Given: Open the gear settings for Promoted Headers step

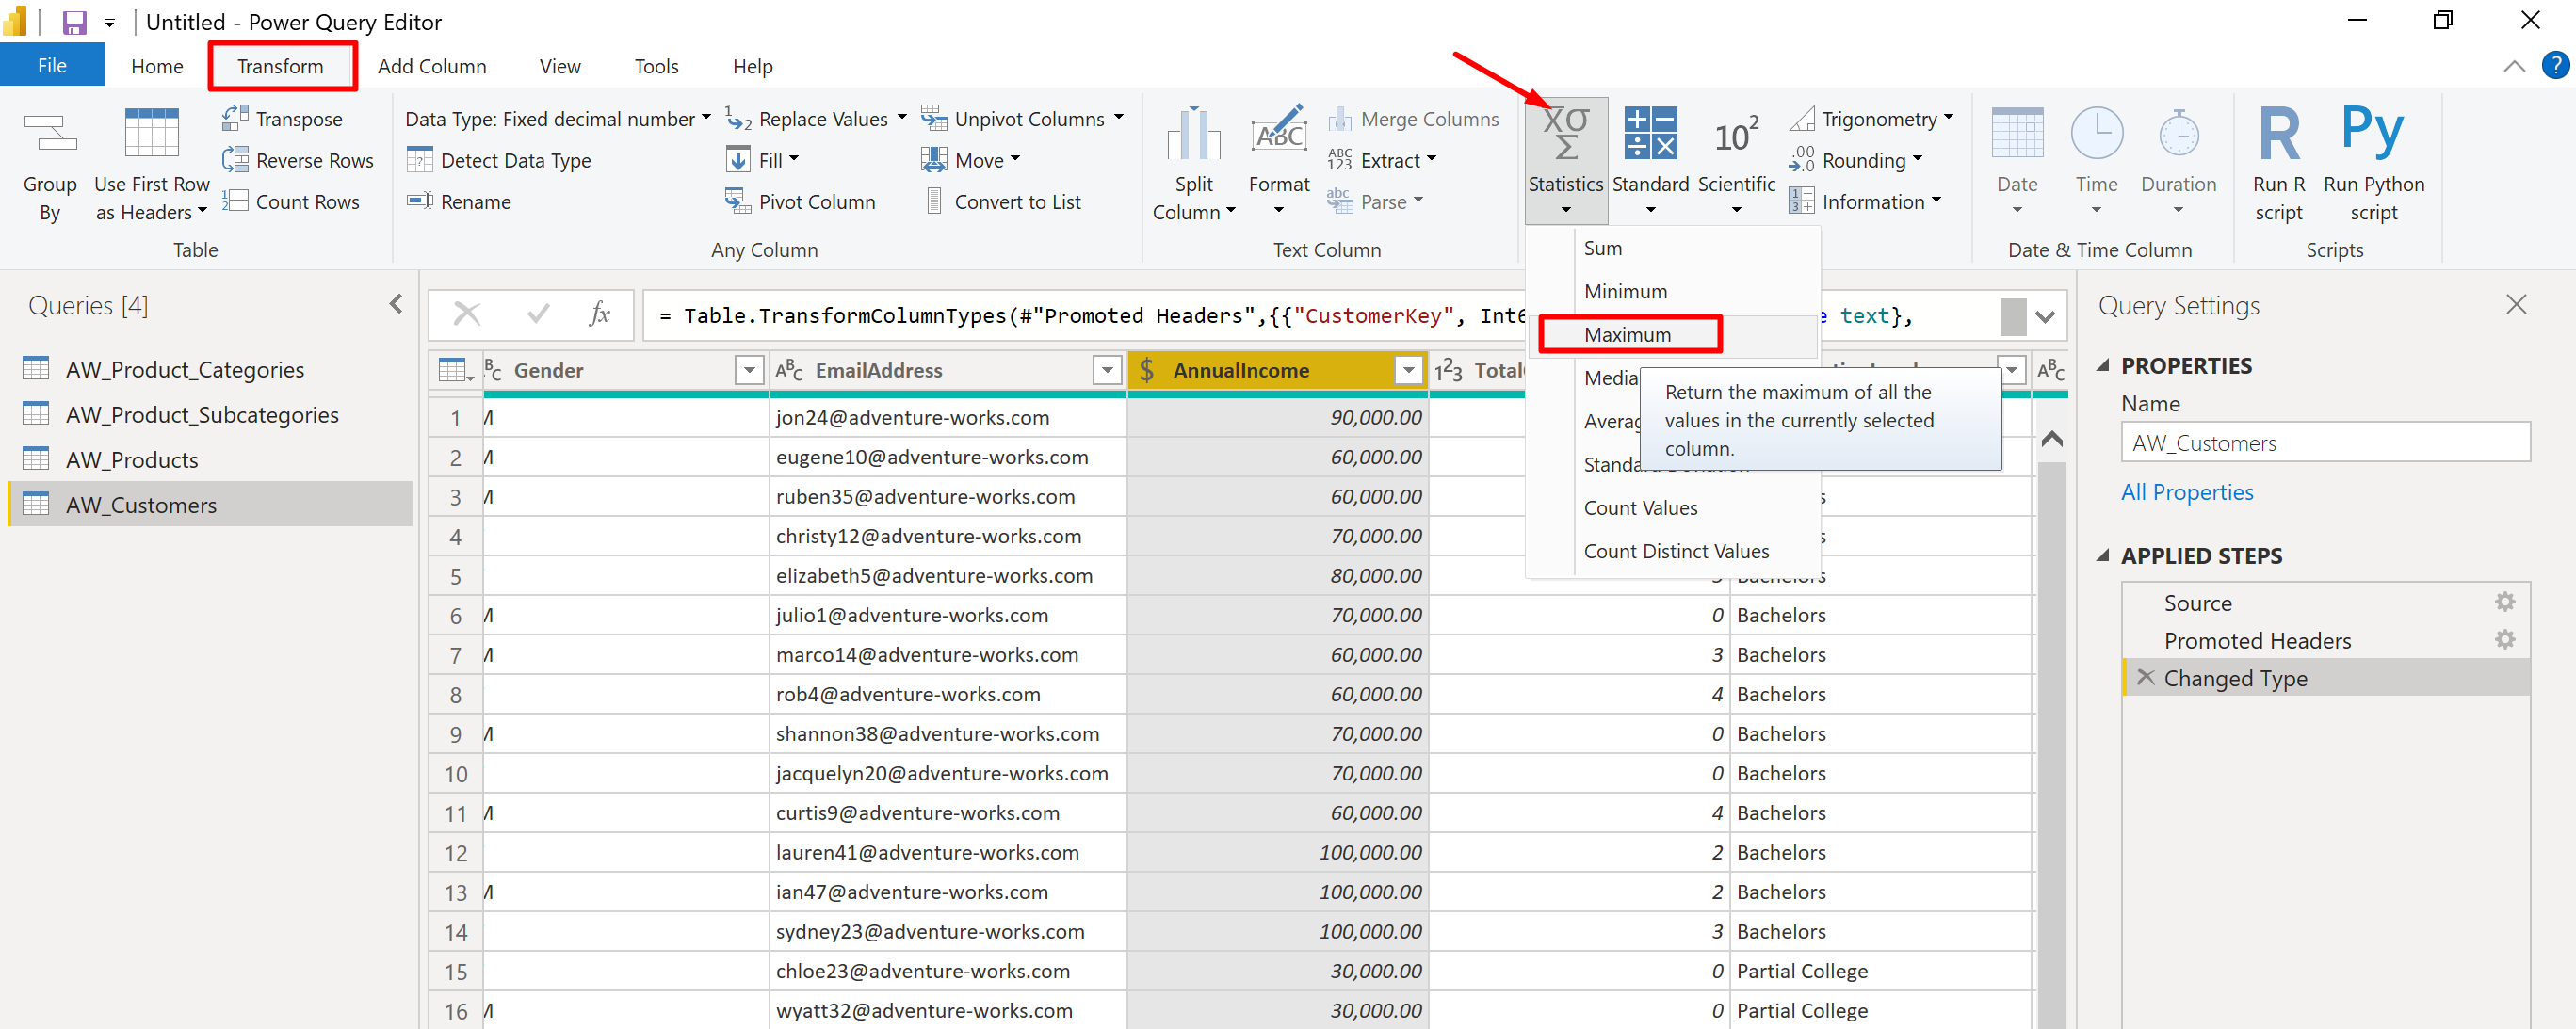Looking at the screenshot, I should (2504, 640).
